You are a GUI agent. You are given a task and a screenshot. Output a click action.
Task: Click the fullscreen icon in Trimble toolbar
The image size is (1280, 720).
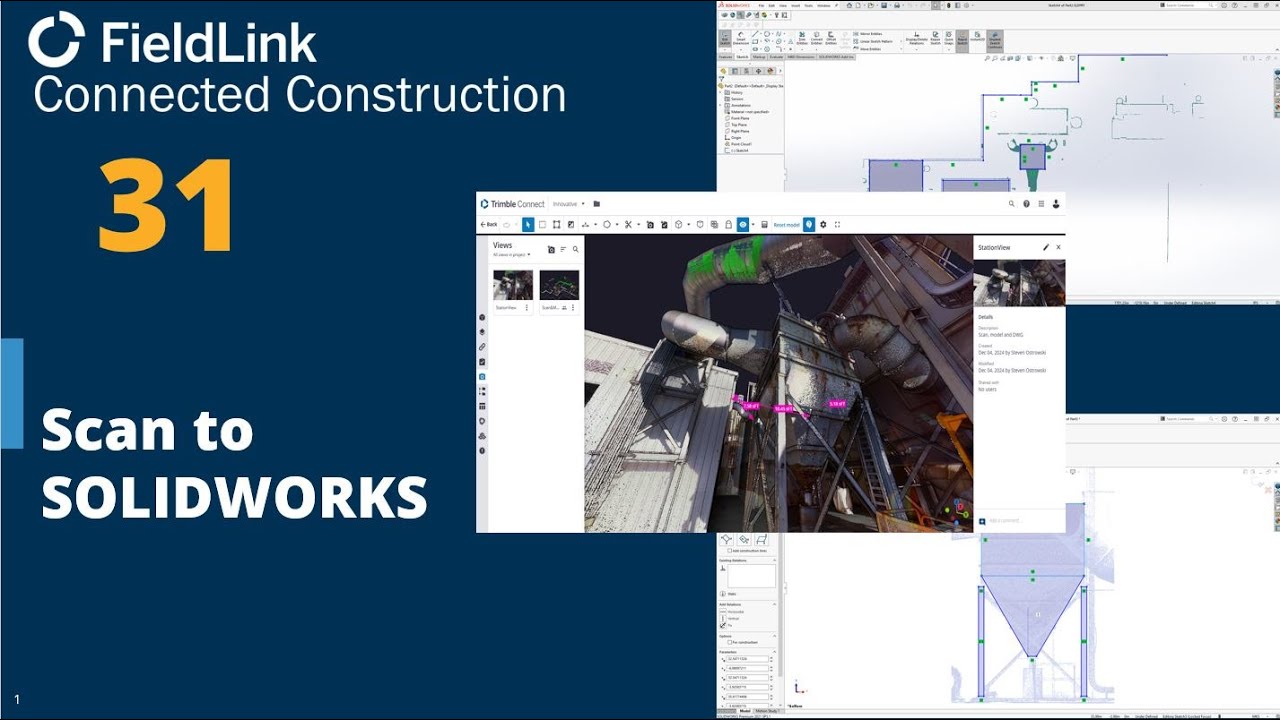point(837,225)
